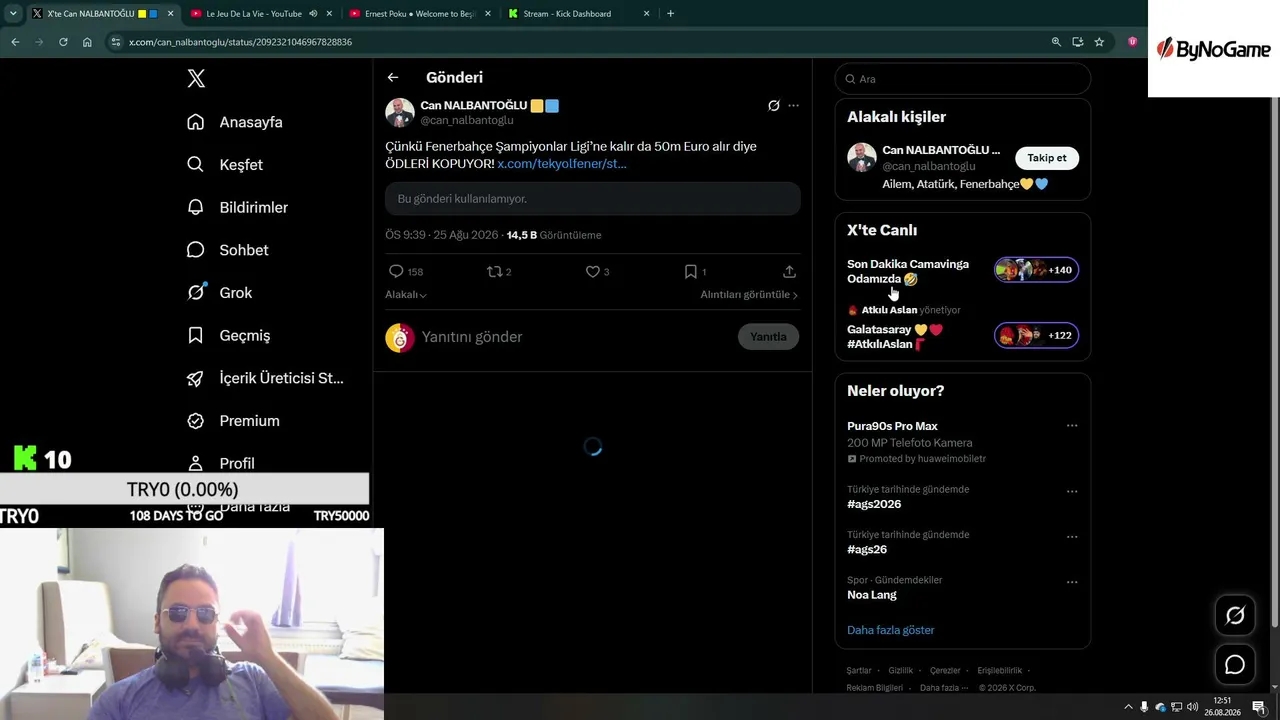
Task: Close the Ernest Poku tab
Action: point(488,14)
